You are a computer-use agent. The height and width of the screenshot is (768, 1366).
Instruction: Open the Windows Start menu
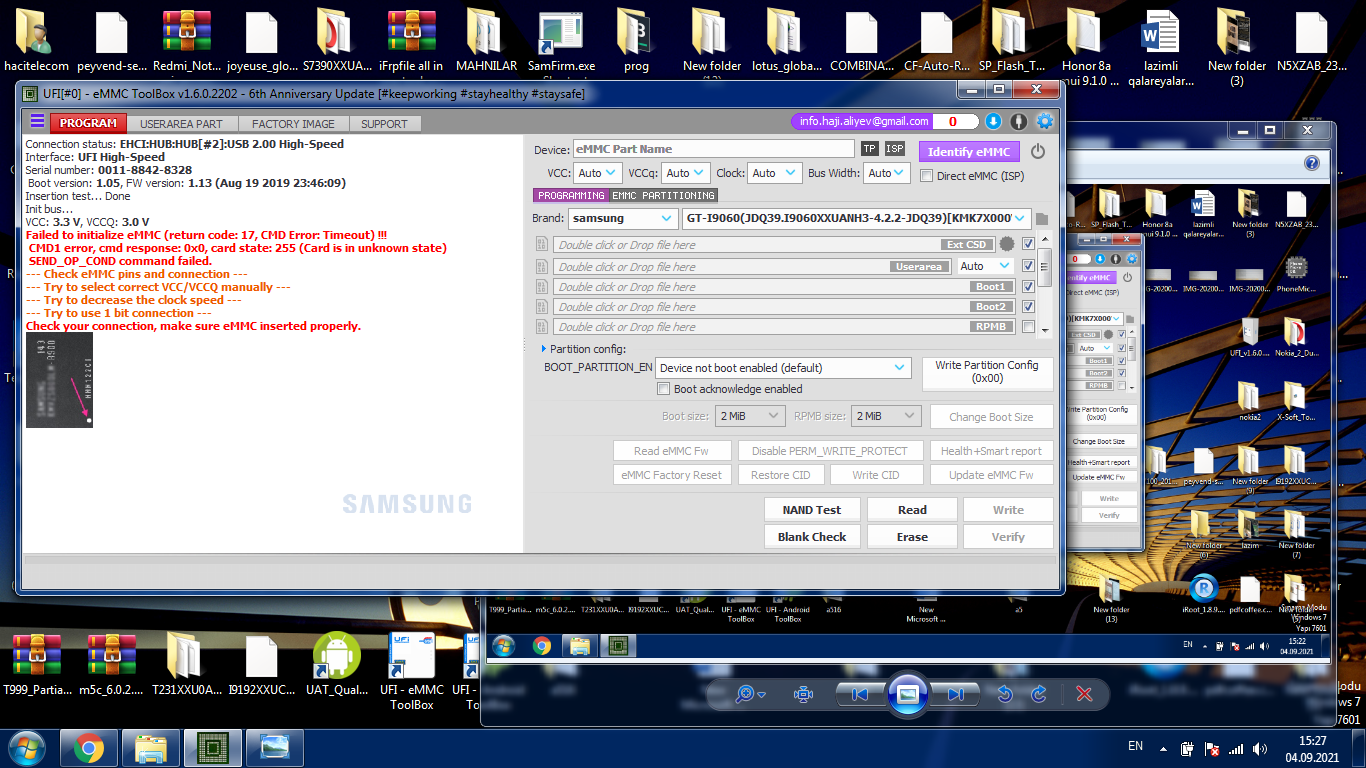pos(26,748)
